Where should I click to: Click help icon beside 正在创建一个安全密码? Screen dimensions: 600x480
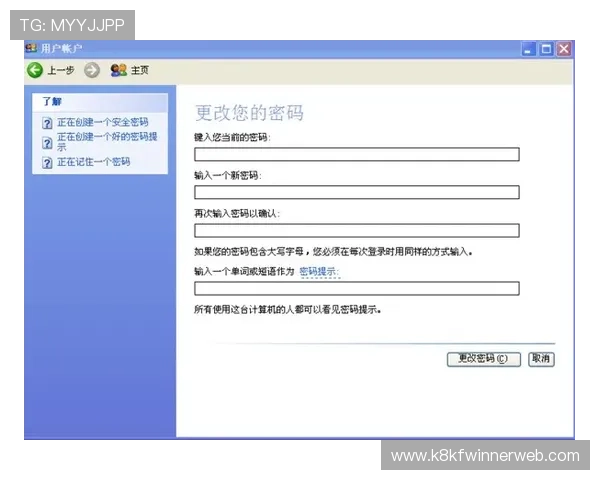pos(47,123)
